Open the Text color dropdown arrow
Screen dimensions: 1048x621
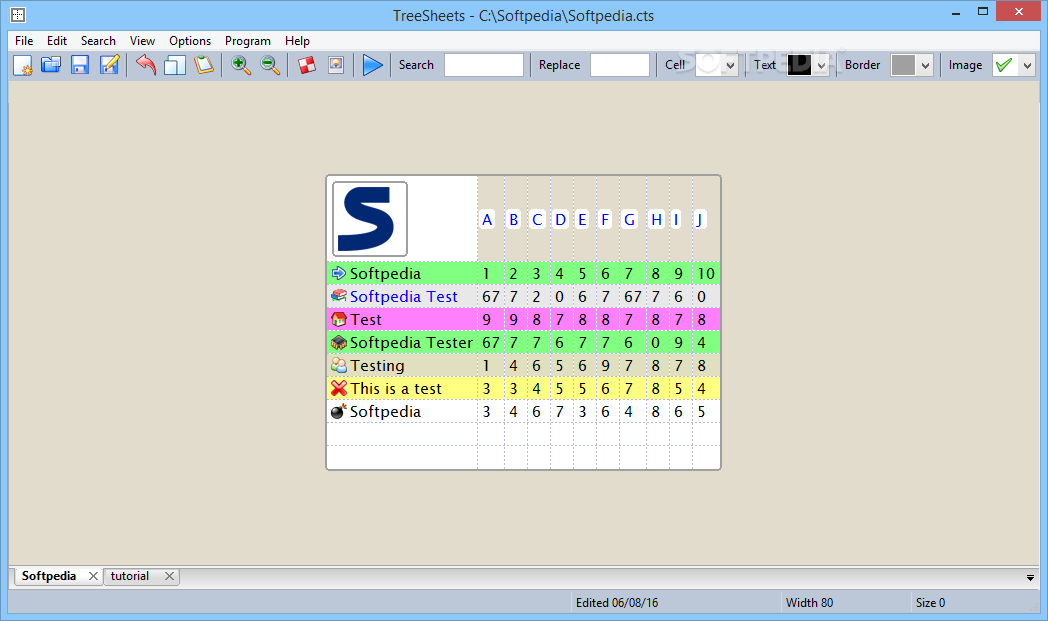click(x=821, y=66)
